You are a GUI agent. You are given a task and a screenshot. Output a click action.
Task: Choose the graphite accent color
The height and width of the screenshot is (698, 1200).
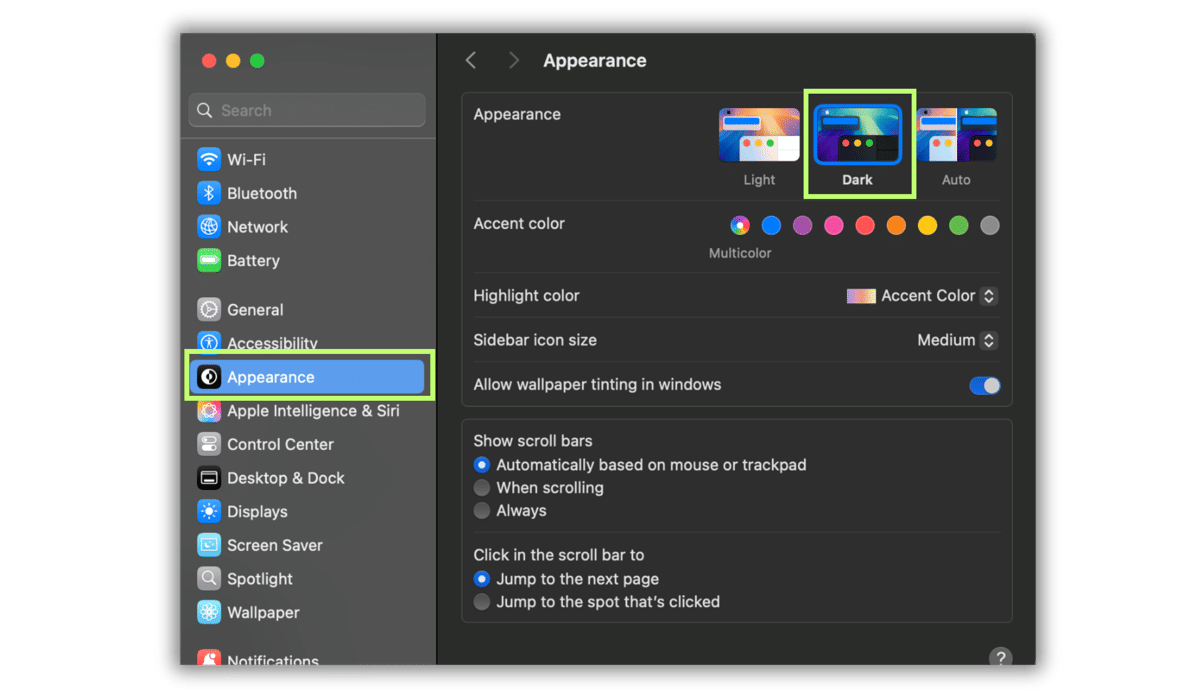[x=990, y=225]
